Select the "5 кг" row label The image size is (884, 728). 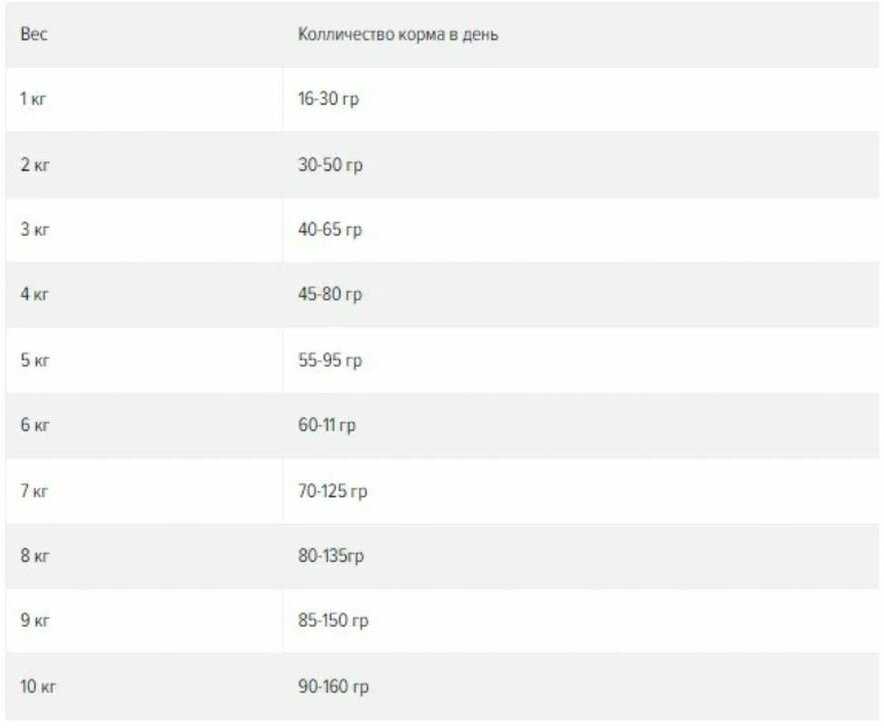tap(34, 360)
